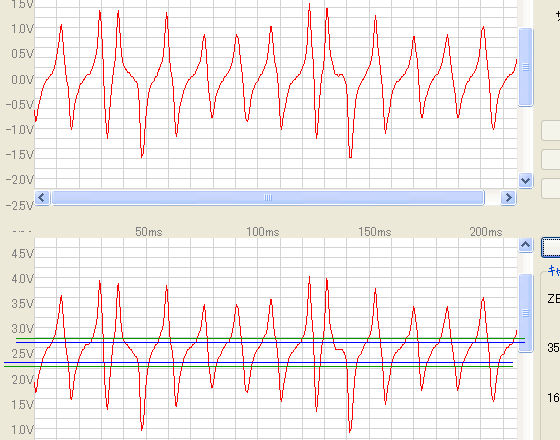Click the horizontal scrollbar thumb grip

[268, 198]
